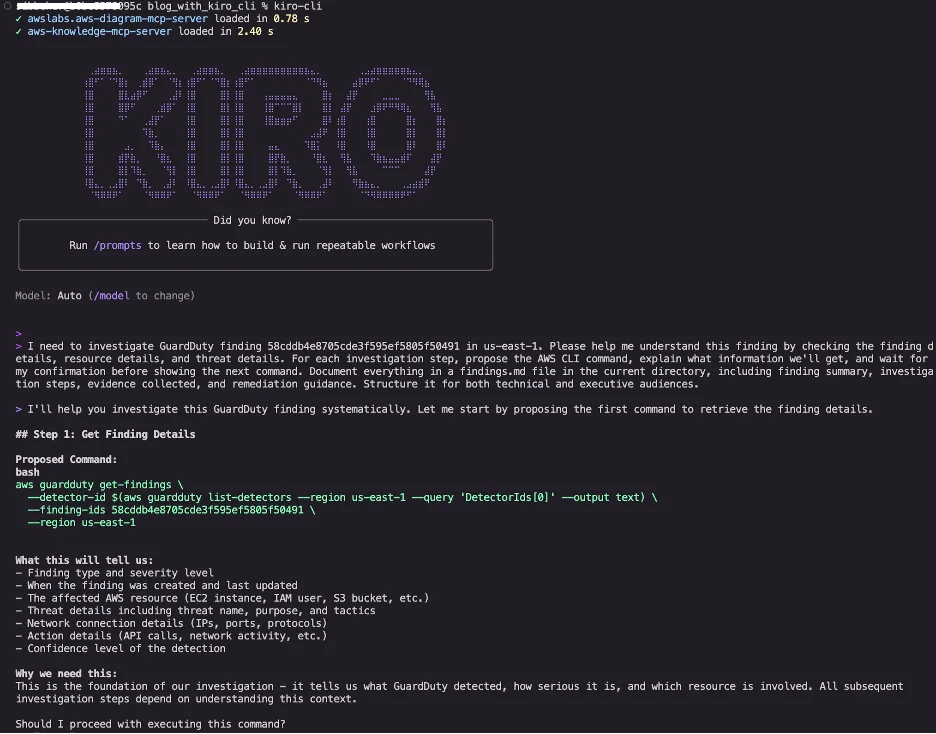Click the '--region us-east-1' final command line
Viewport: 936px width, 734px height.
coord(81,522)
